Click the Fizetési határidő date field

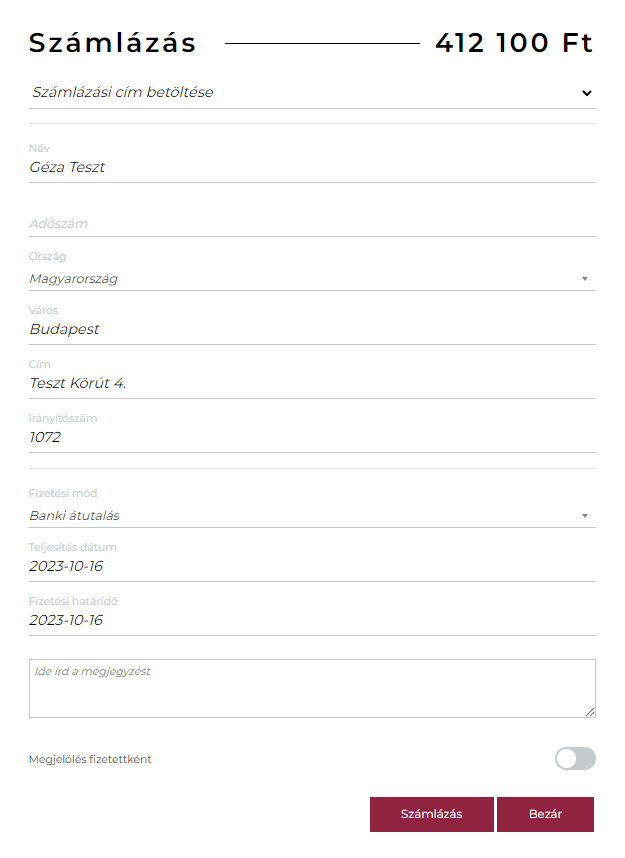(x=310, y=620)
